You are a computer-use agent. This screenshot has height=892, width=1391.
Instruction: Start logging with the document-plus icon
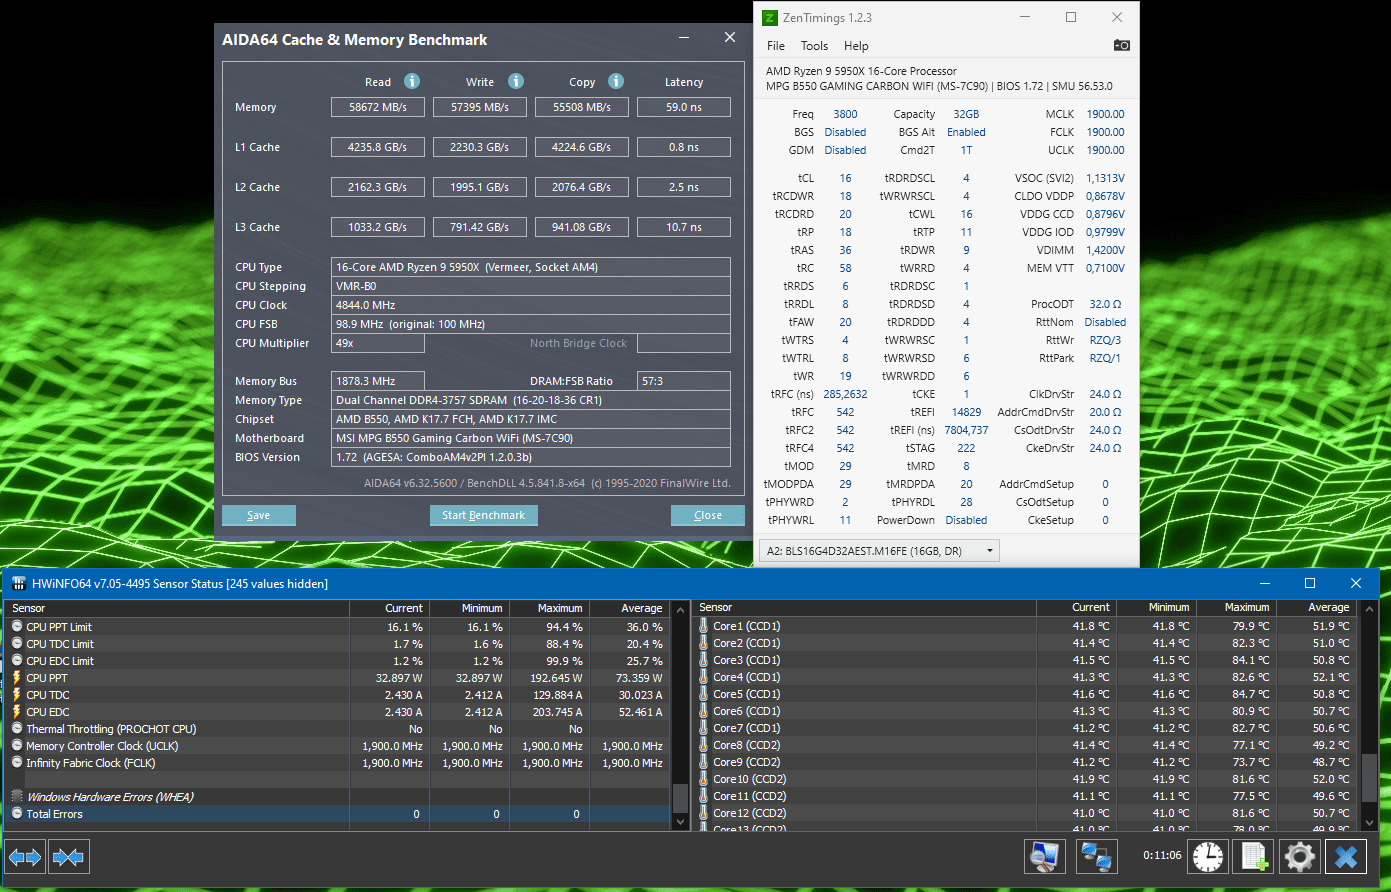click(1254, 857)
